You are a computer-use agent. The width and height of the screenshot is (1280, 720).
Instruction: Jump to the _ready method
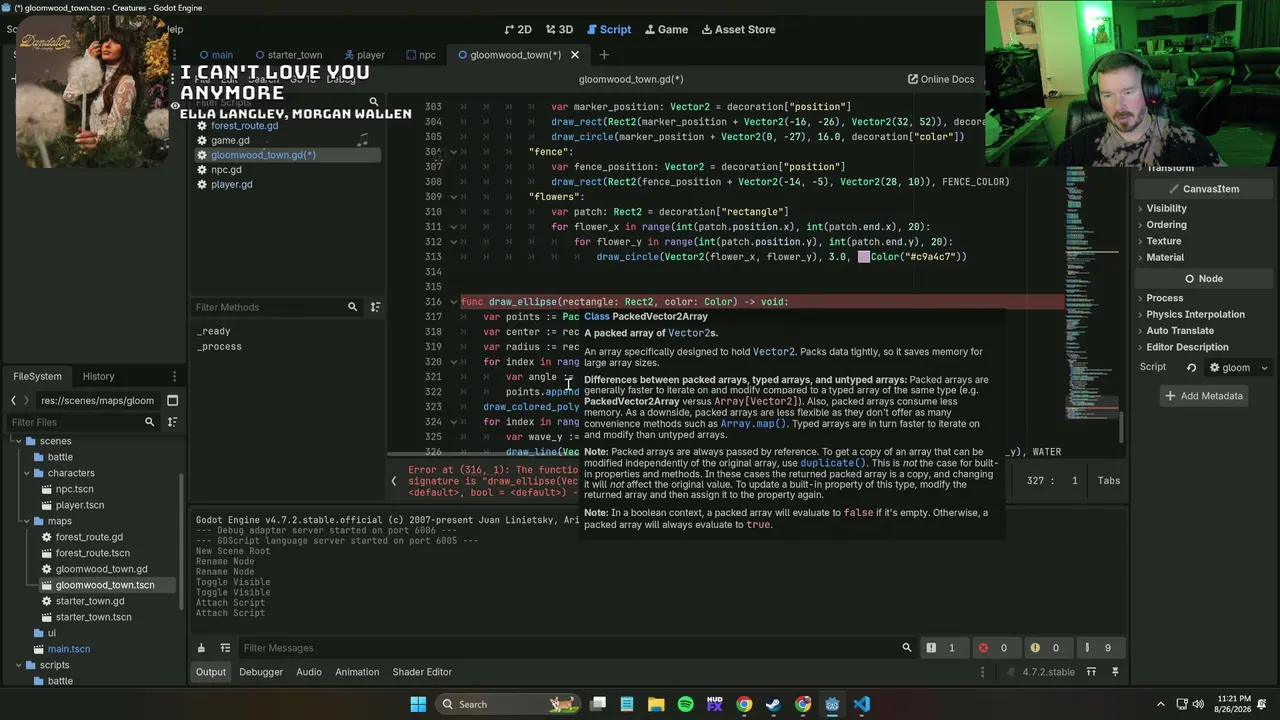214,331
